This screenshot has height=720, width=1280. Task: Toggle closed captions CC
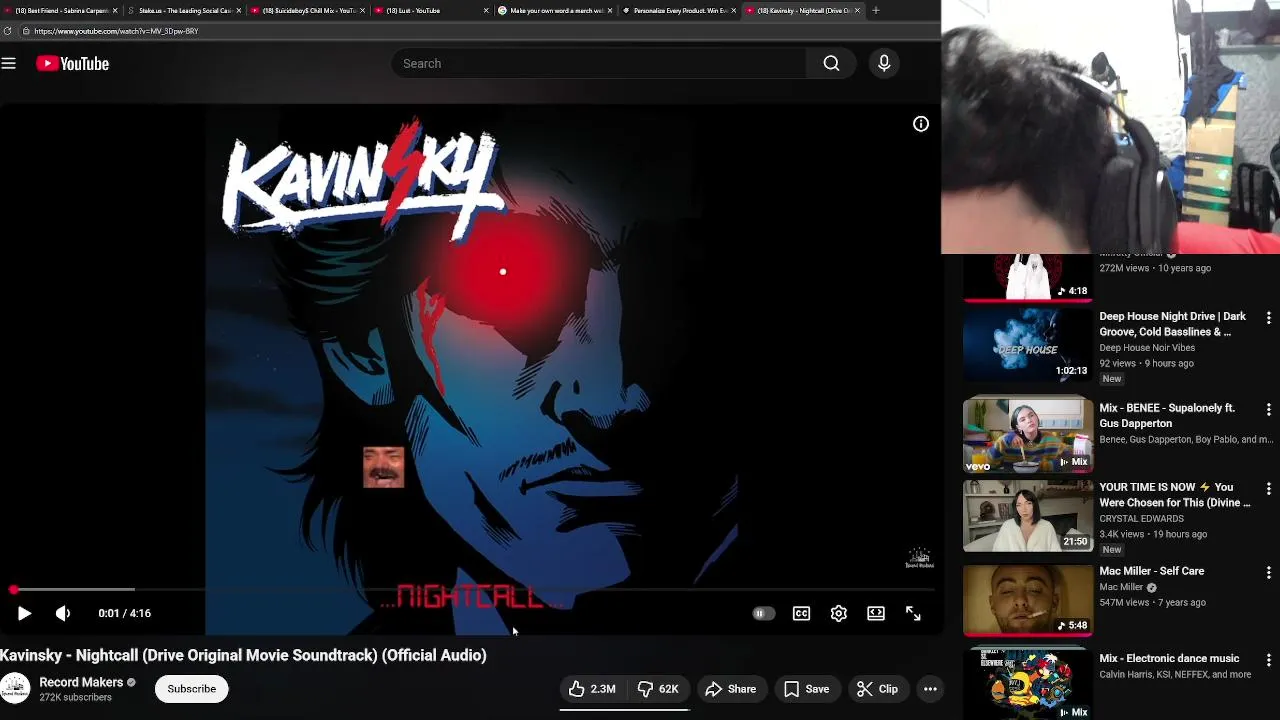(x=801, y=613)
